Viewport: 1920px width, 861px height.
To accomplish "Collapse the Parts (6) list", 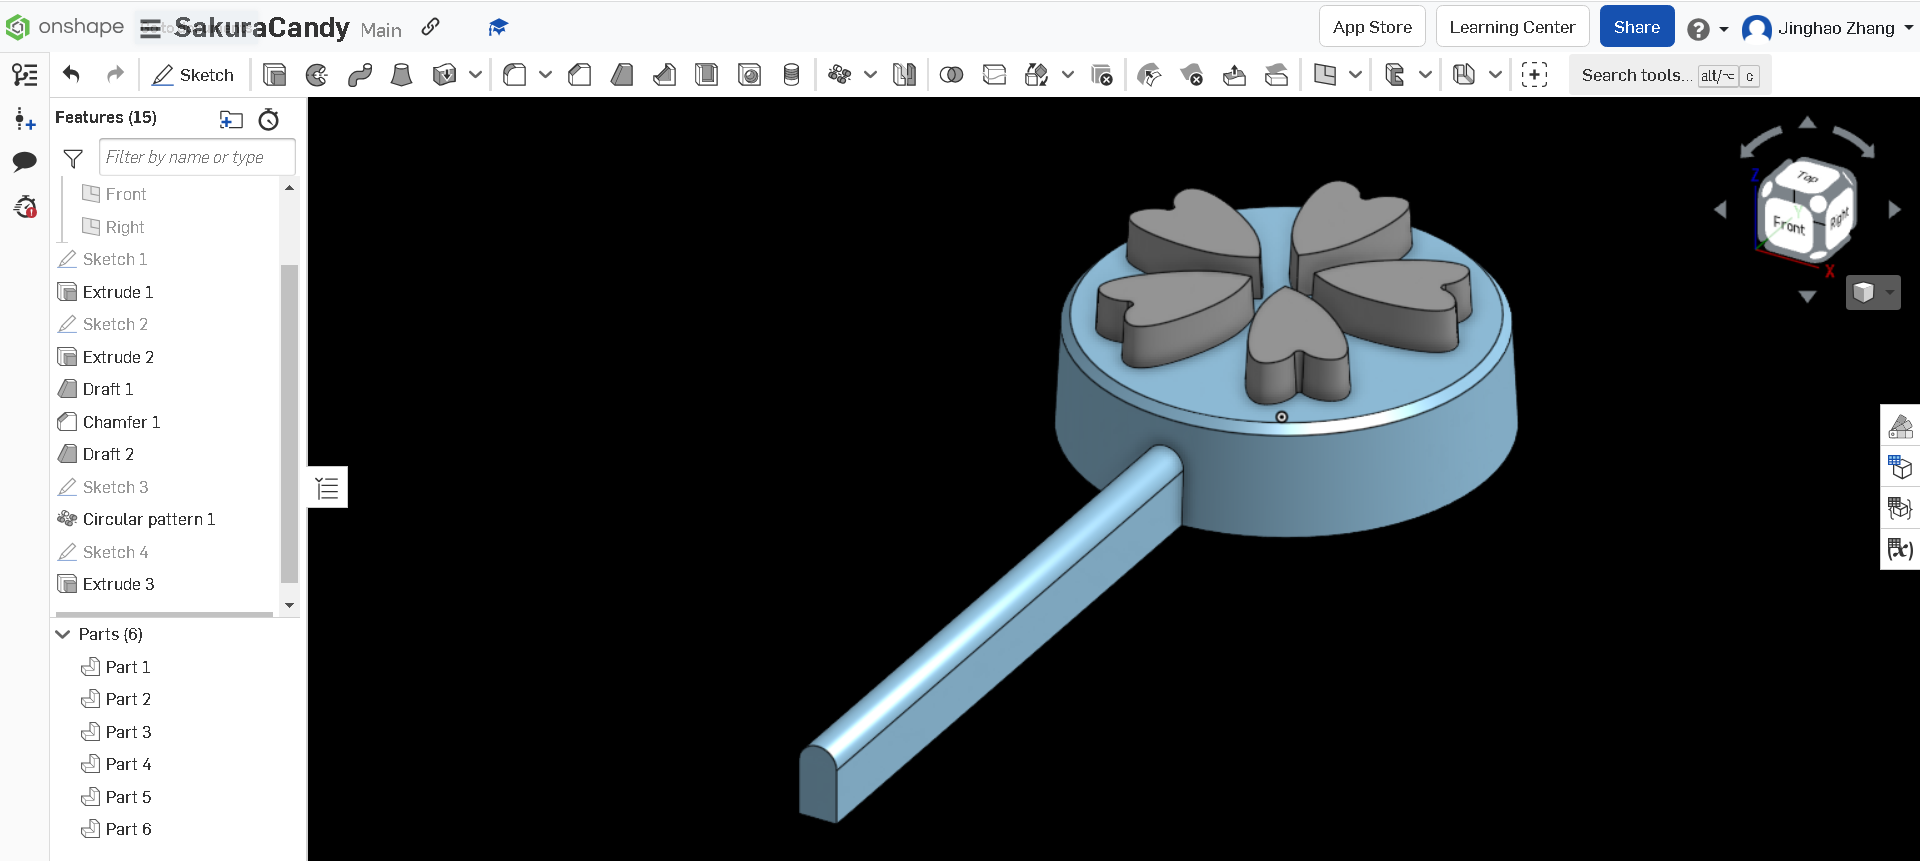I will pyautogui.click(x=63, y=634).
